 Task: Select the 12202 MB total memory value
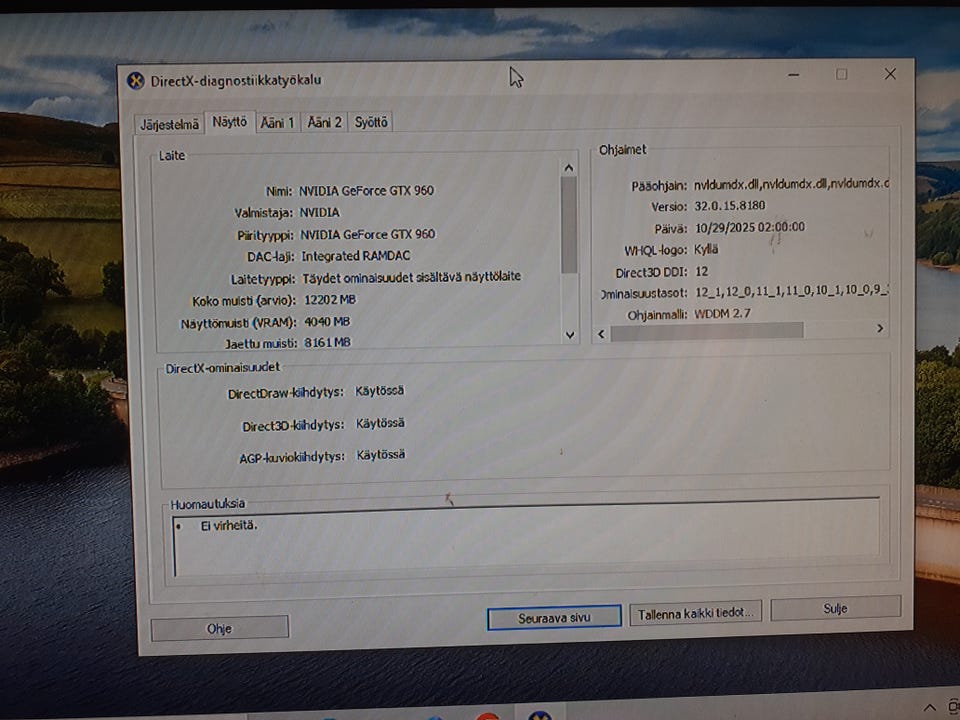point(330,299)
